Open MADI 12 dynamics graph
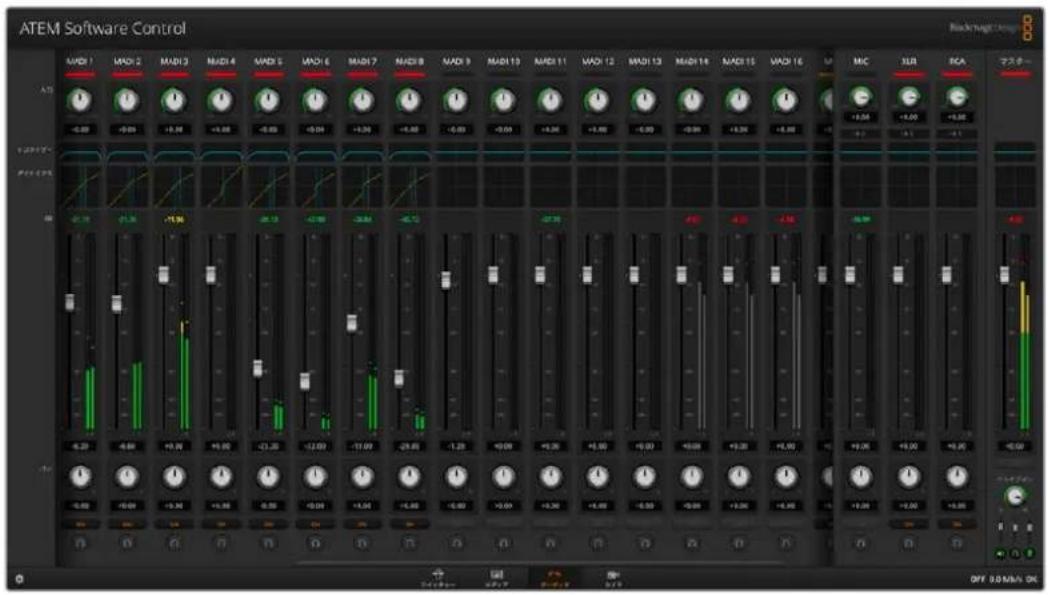Screen dimensions: 1048x595 point(598,187)
